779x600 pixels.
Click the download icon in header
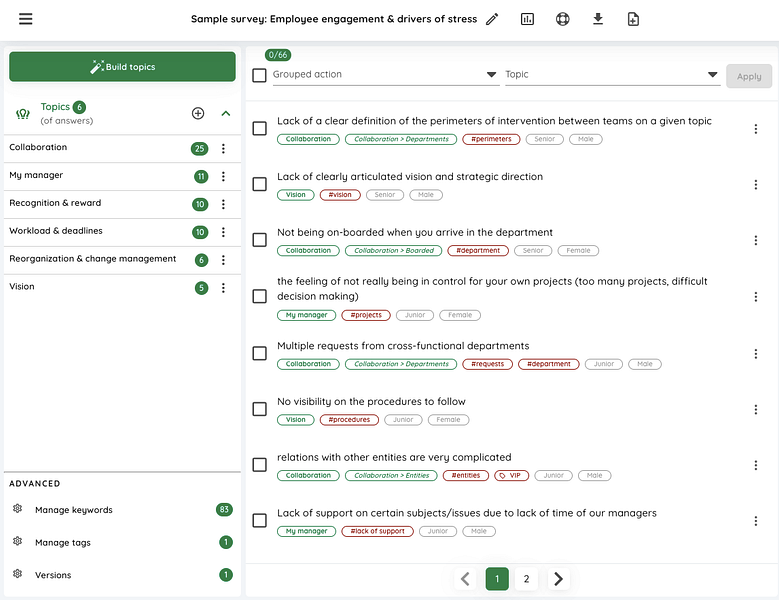598,19
